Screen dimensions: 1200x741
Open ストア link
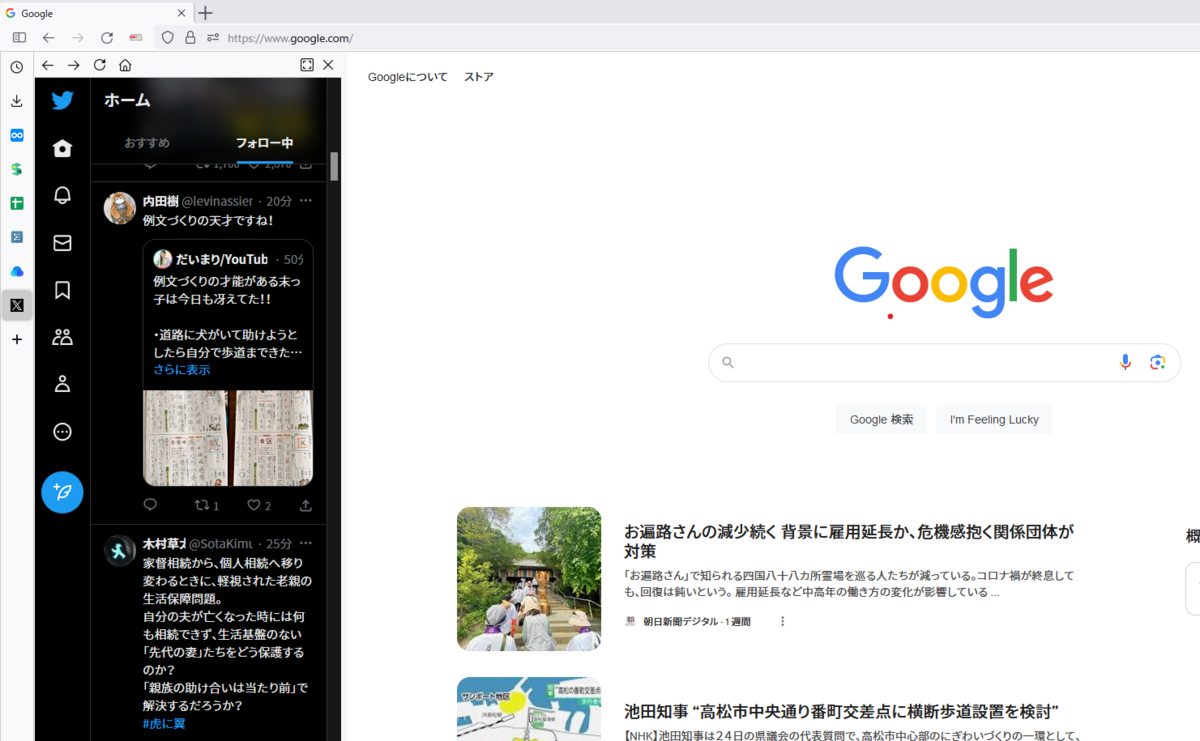click(x=479, y=77)
